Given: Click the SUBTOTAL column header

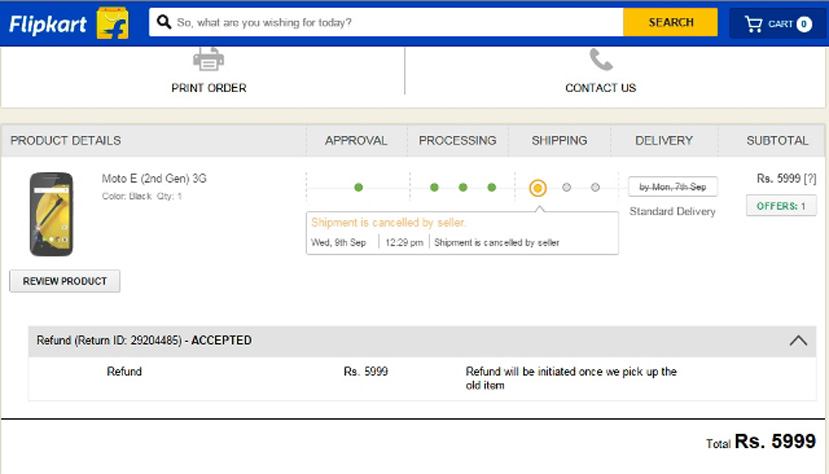Looking at the screenshot, I should [x=777, y=141].
